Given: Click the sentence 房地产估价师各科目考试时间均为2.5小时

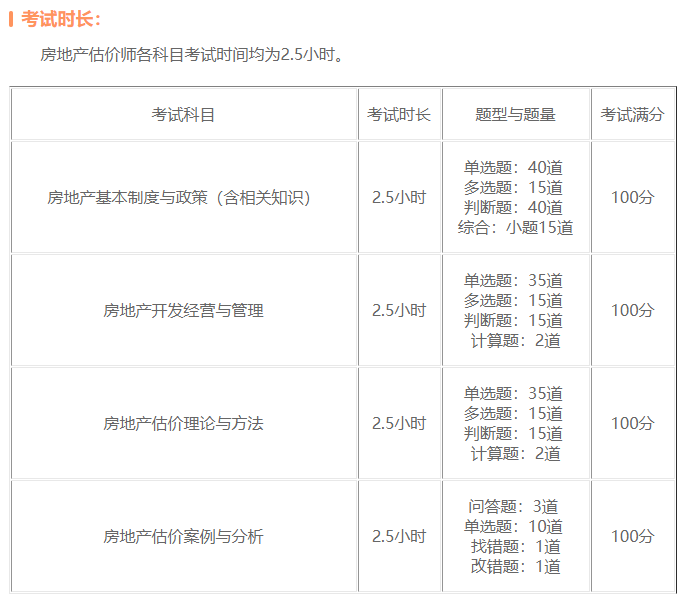Looking at the screenshot, I should click(x=194, y=54).
